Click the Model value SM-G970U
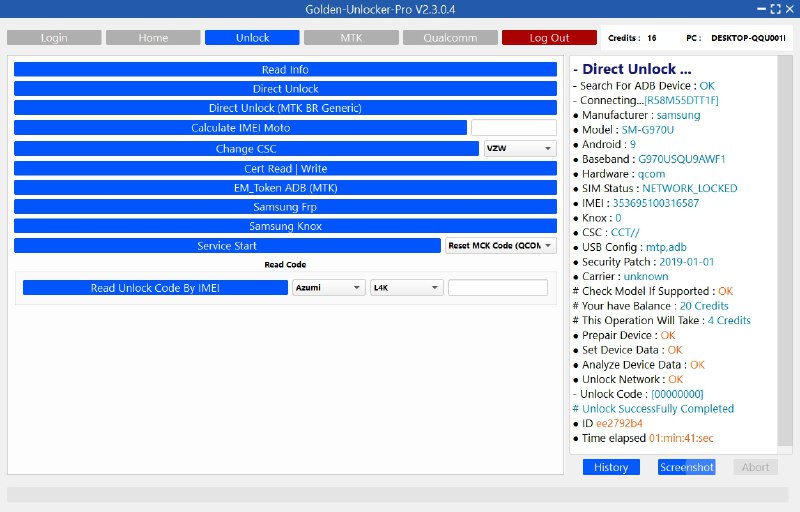The image size is (800, 512). coord(647,130)
